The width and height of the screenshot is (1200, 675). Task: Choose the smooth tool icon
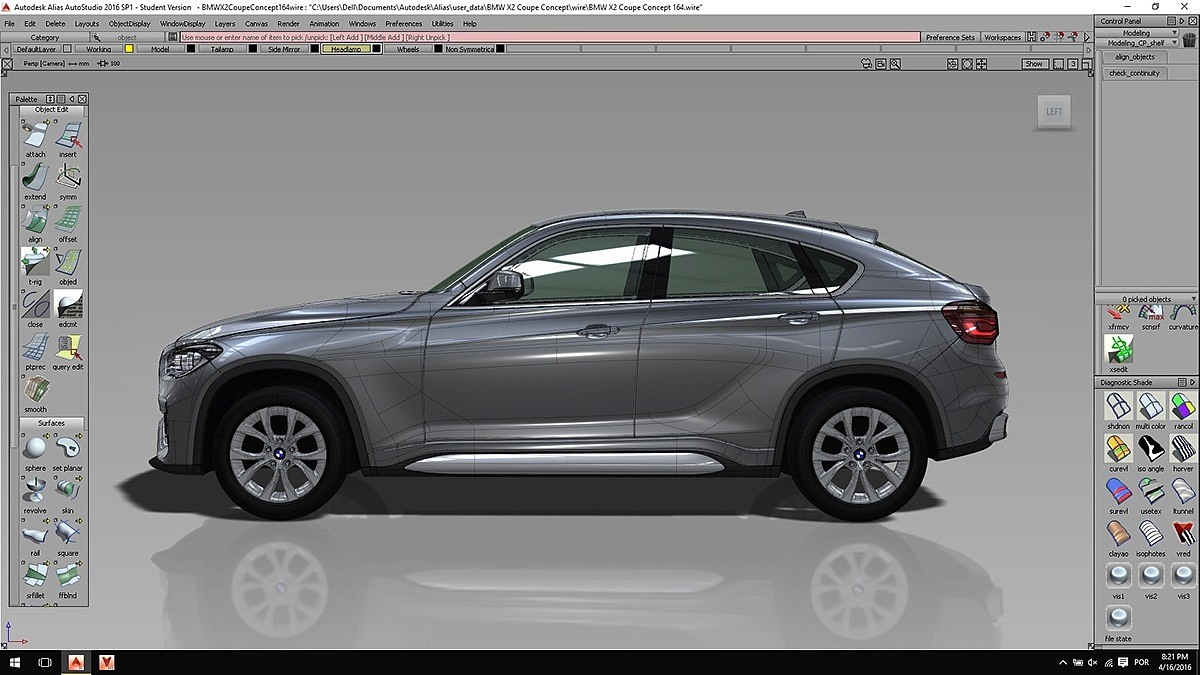[36, 389]
